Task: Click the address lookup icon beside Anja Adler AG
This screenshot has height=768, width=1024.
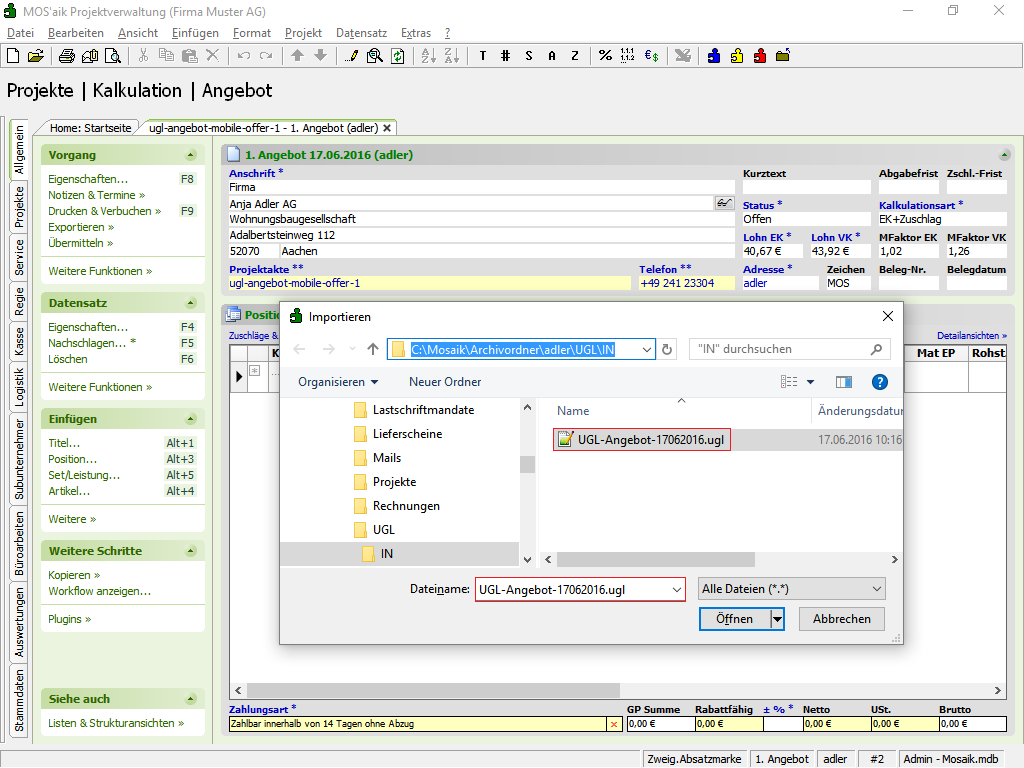Action: 724,203
